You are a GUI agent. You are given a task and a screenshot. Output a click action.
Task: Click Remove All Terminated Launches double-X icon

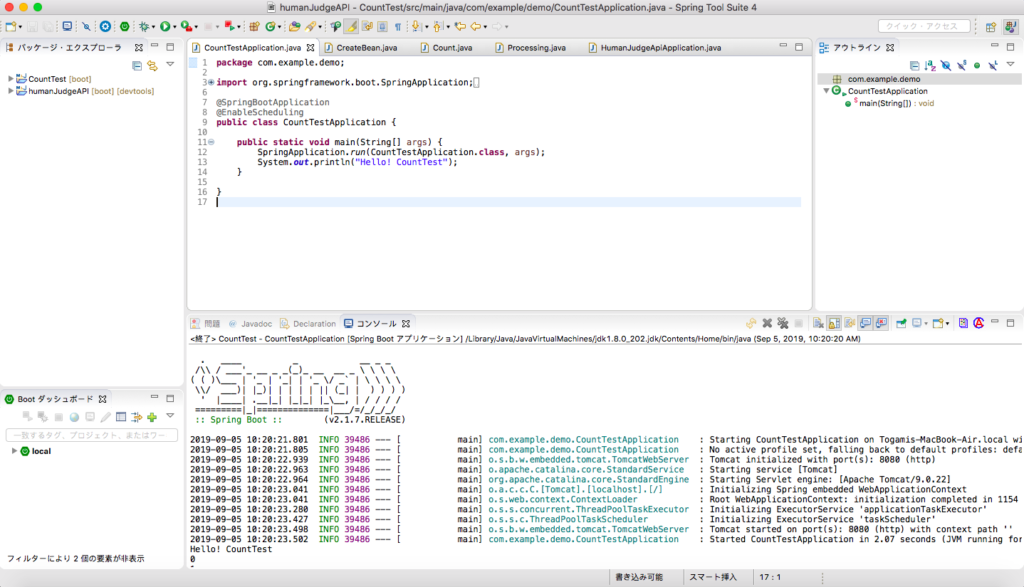point(784,324)
